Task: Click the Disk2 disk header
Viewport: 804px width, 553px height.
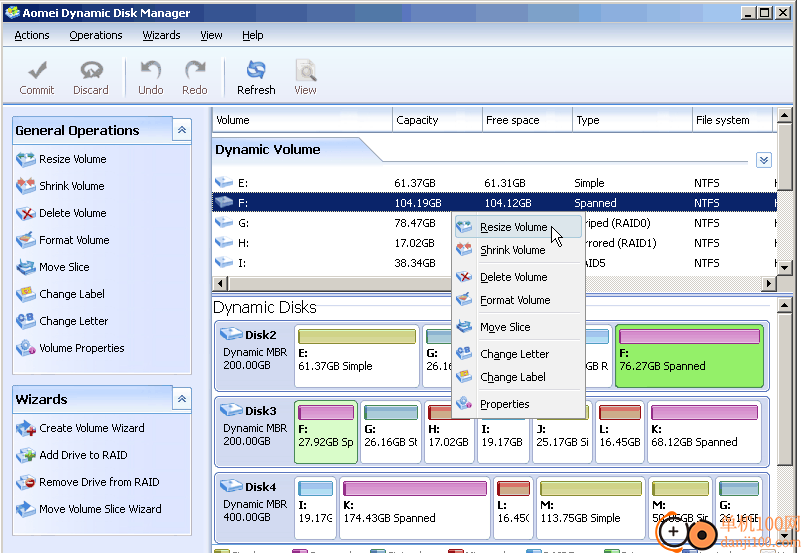Action: tap(254, 356)
